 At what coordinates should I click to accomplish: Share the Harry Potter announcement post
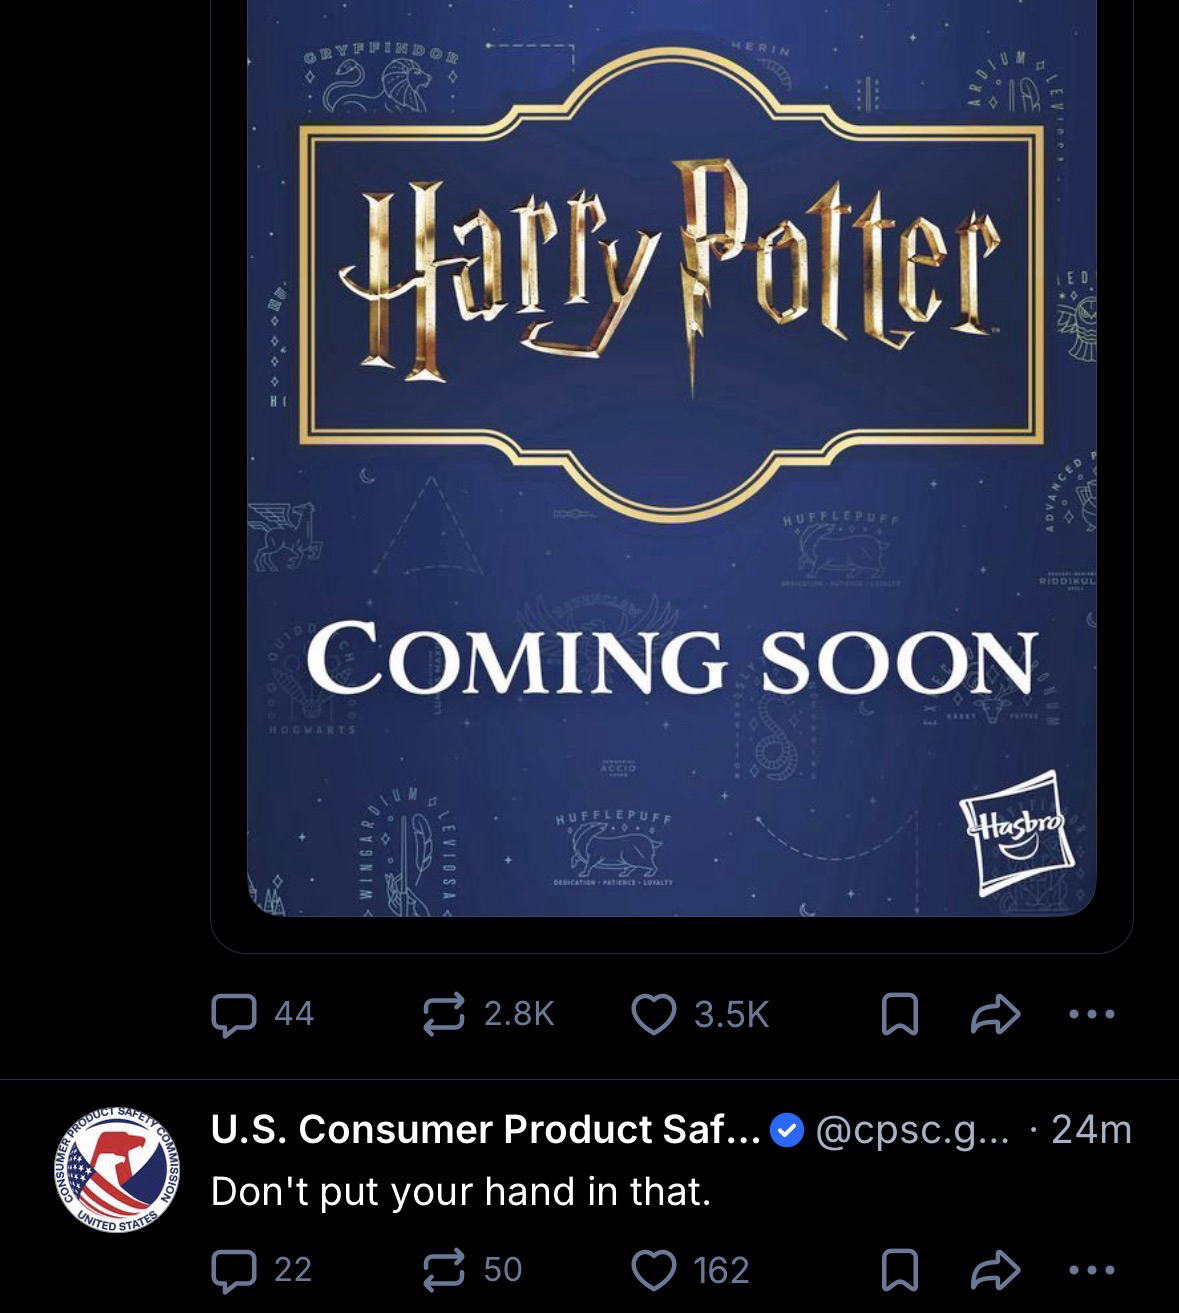(x=995, y=1014)
